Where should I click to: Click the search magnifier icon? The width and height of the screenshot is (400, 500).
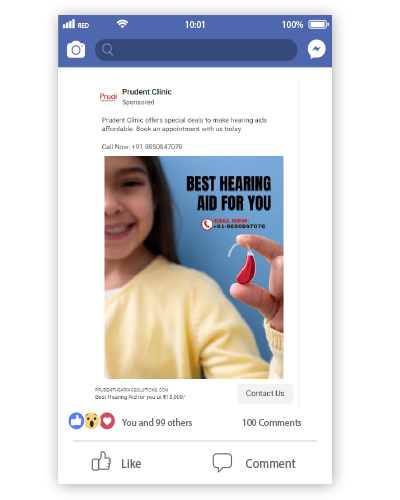click(x=107, y=50)
